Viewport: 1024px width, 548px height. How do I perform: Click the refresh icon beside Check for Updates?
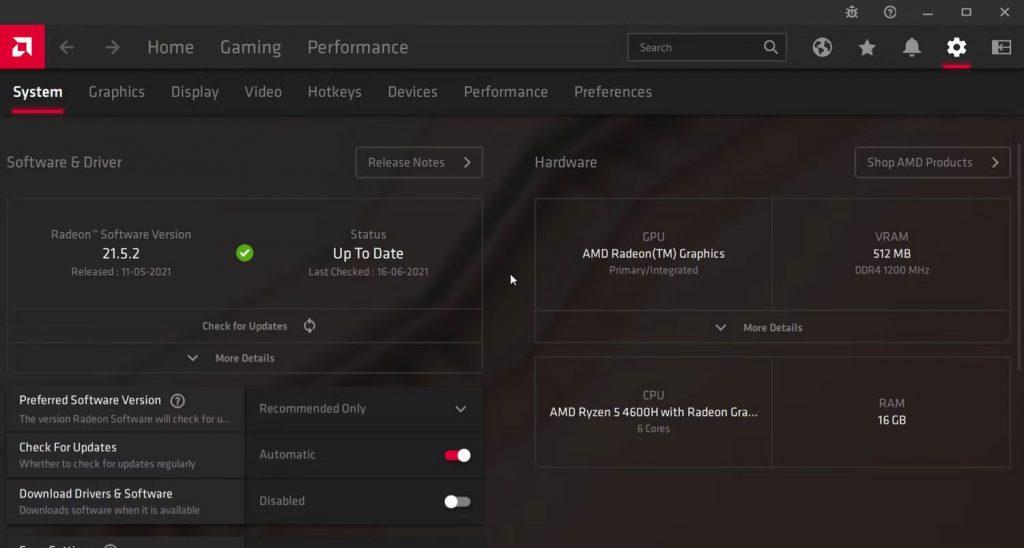tap(310, 326)
